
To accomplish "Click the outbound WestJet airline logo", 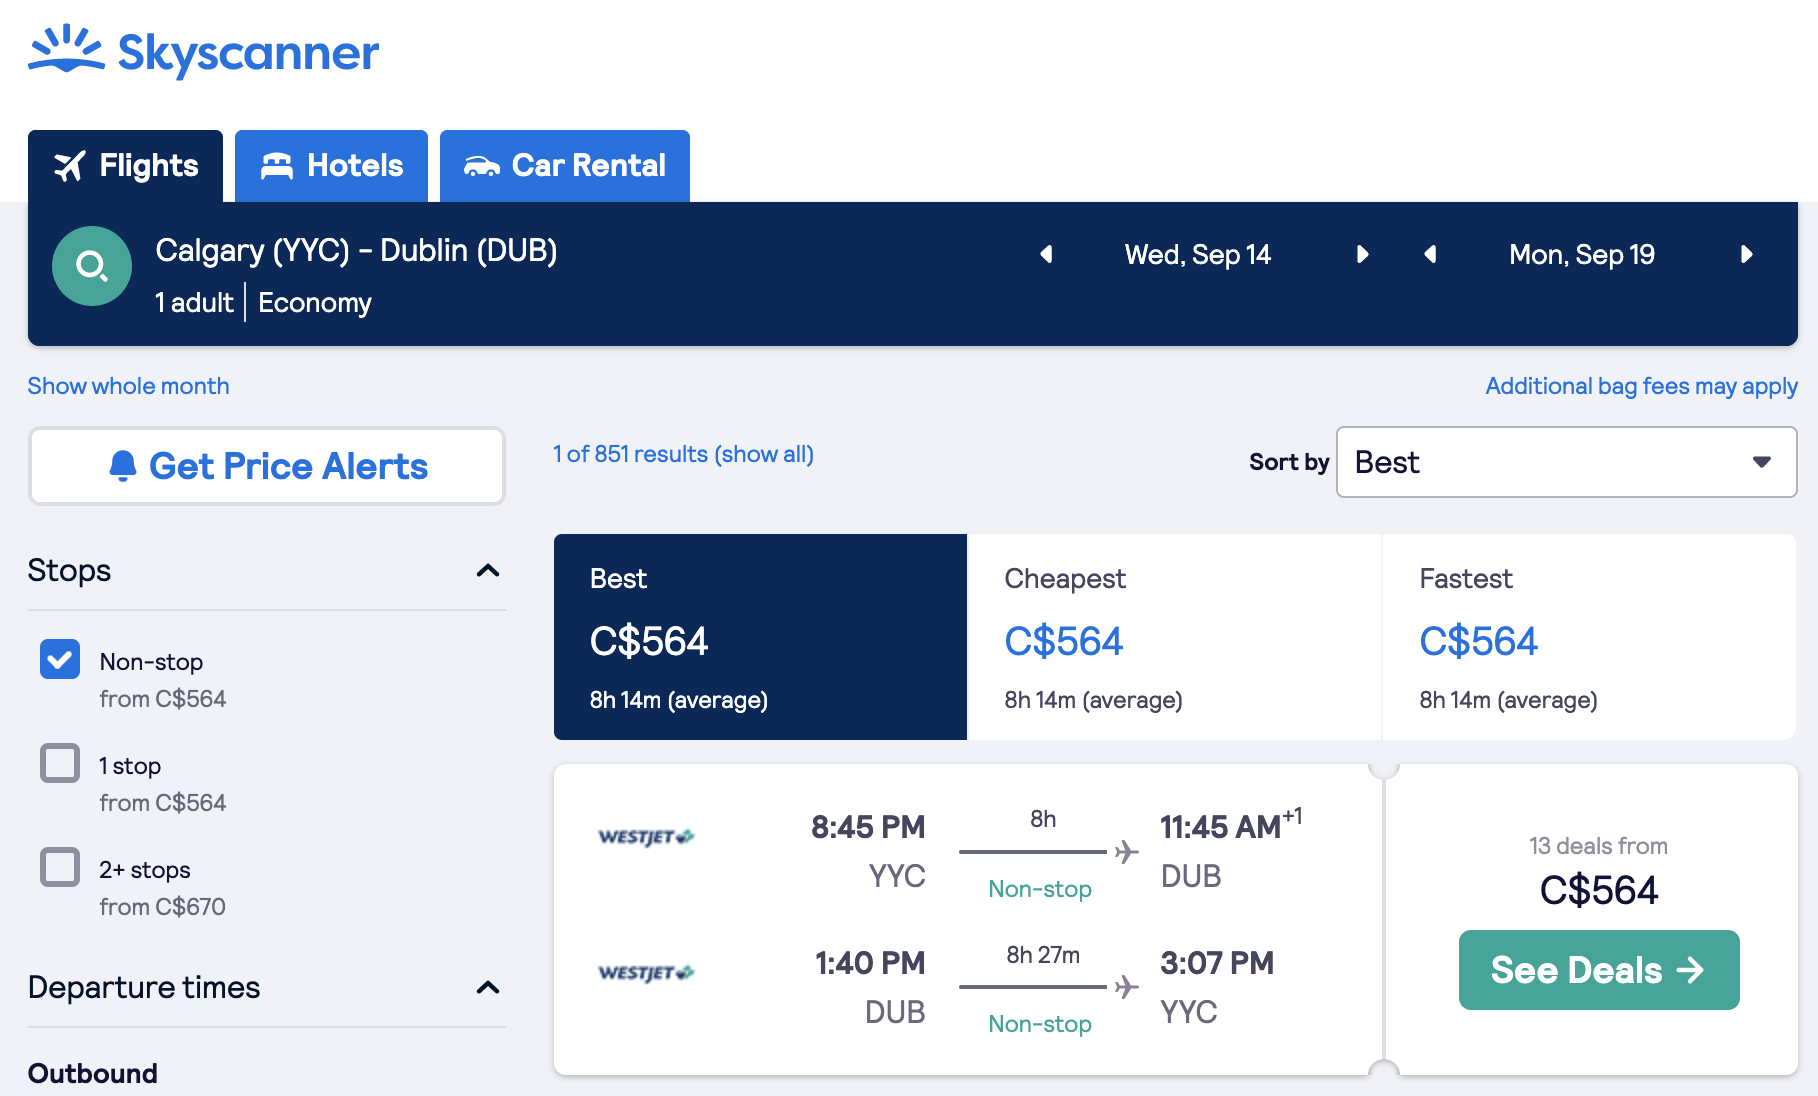I will [646, 837].
